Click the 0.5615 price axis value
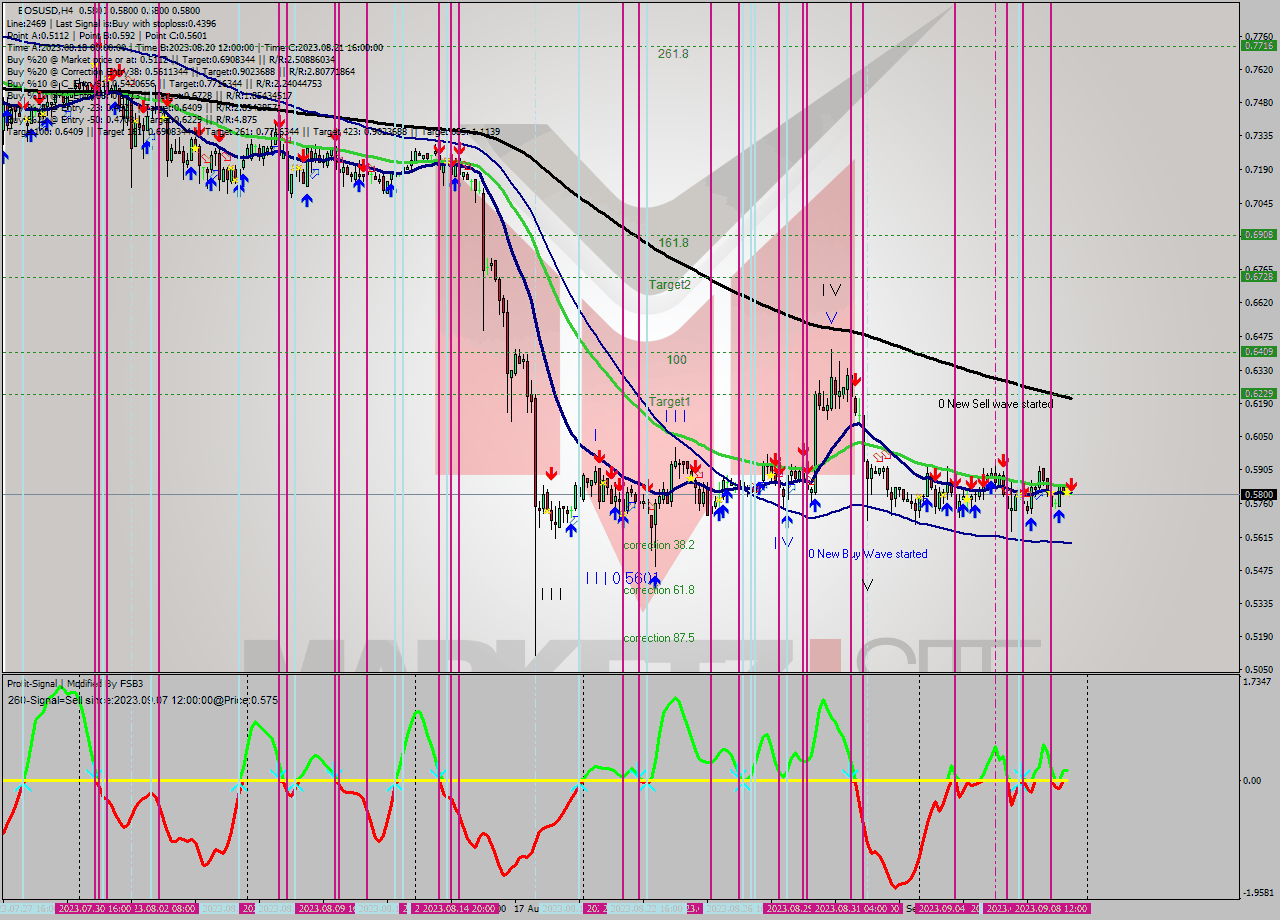1280x920 pixels. (x=1258, y=537)
